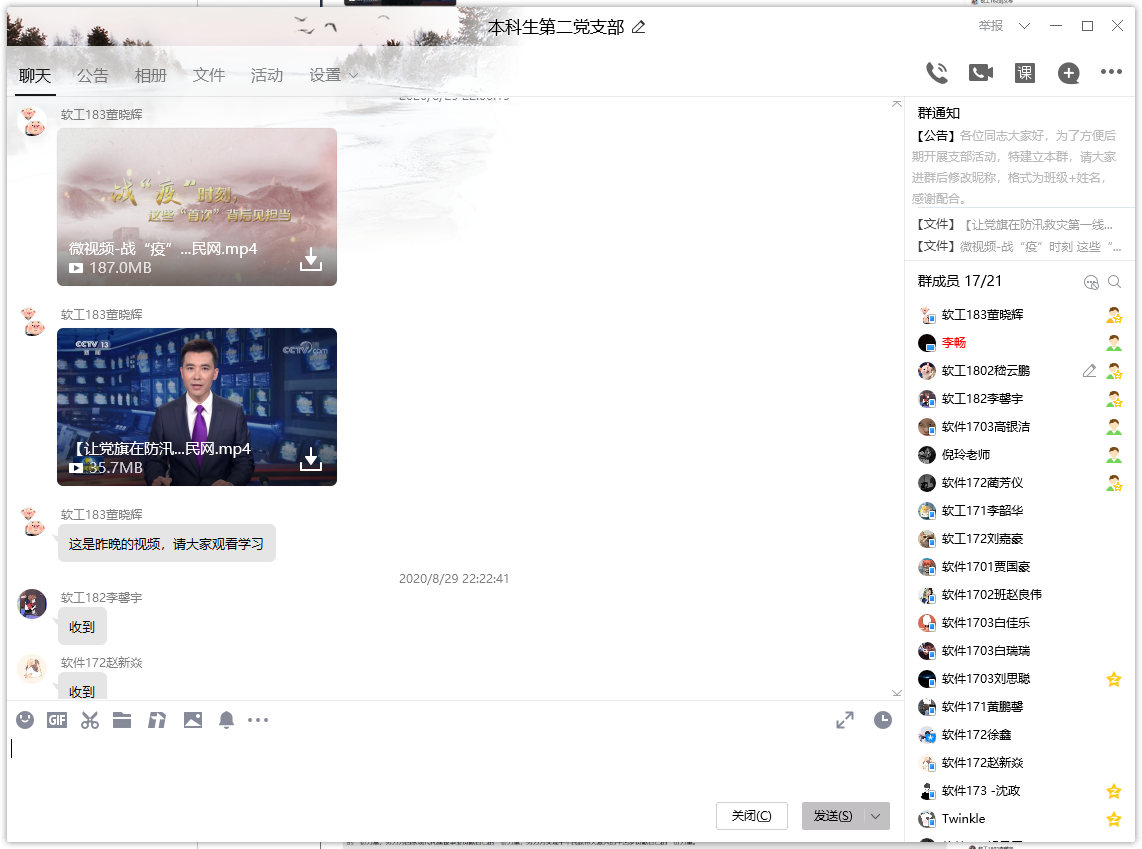Image resolution: width=1142 pixels, height=849 pixels.
Task: Open the message history clock icon
Action: pos(882,719)
